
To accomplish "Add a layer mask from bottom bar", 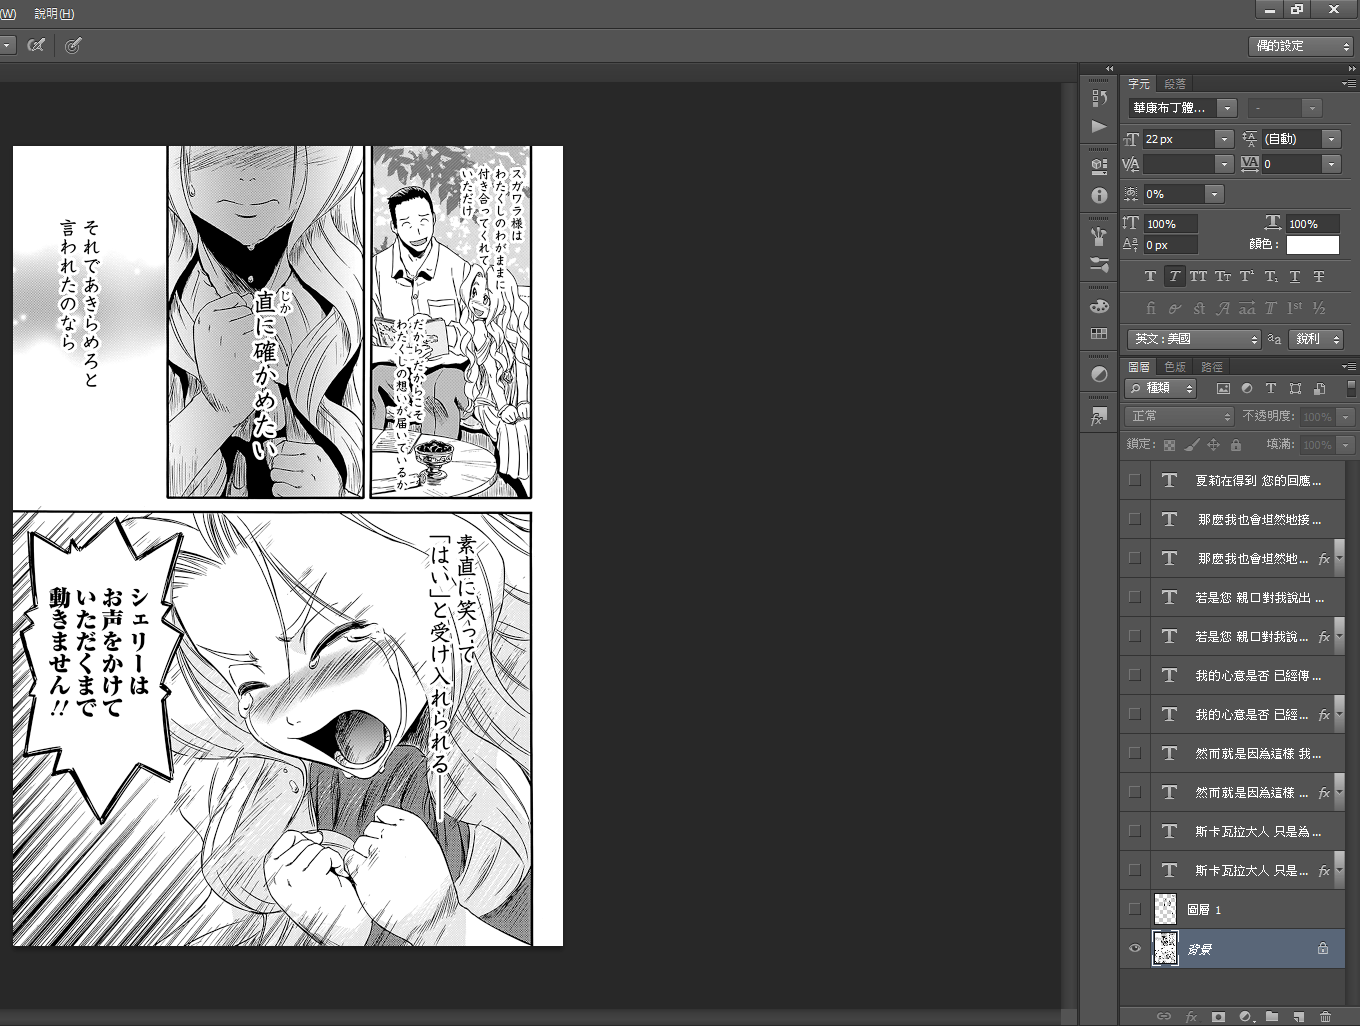I will tap(1218, 1016).
